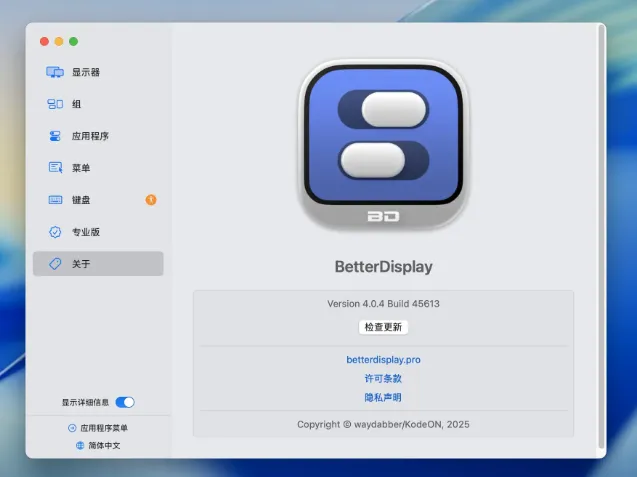The width and height of the screenshot is (637, 477).
Task: Close the window with the red button
Action: pyautogui.click(x=45, y=41)
